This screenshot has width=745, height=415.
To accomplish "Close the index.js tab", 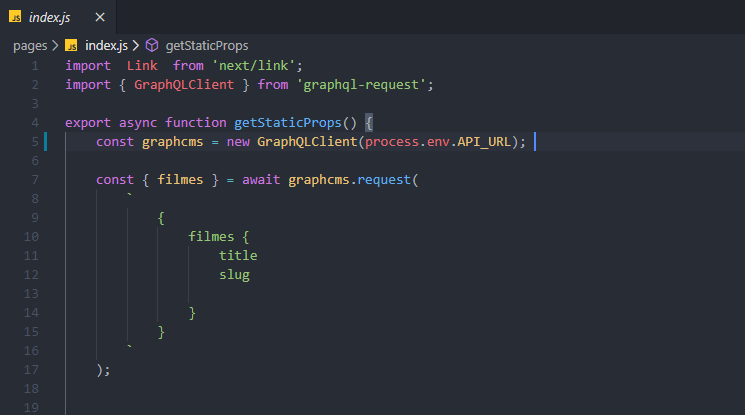I will click(x=100, y=17).
